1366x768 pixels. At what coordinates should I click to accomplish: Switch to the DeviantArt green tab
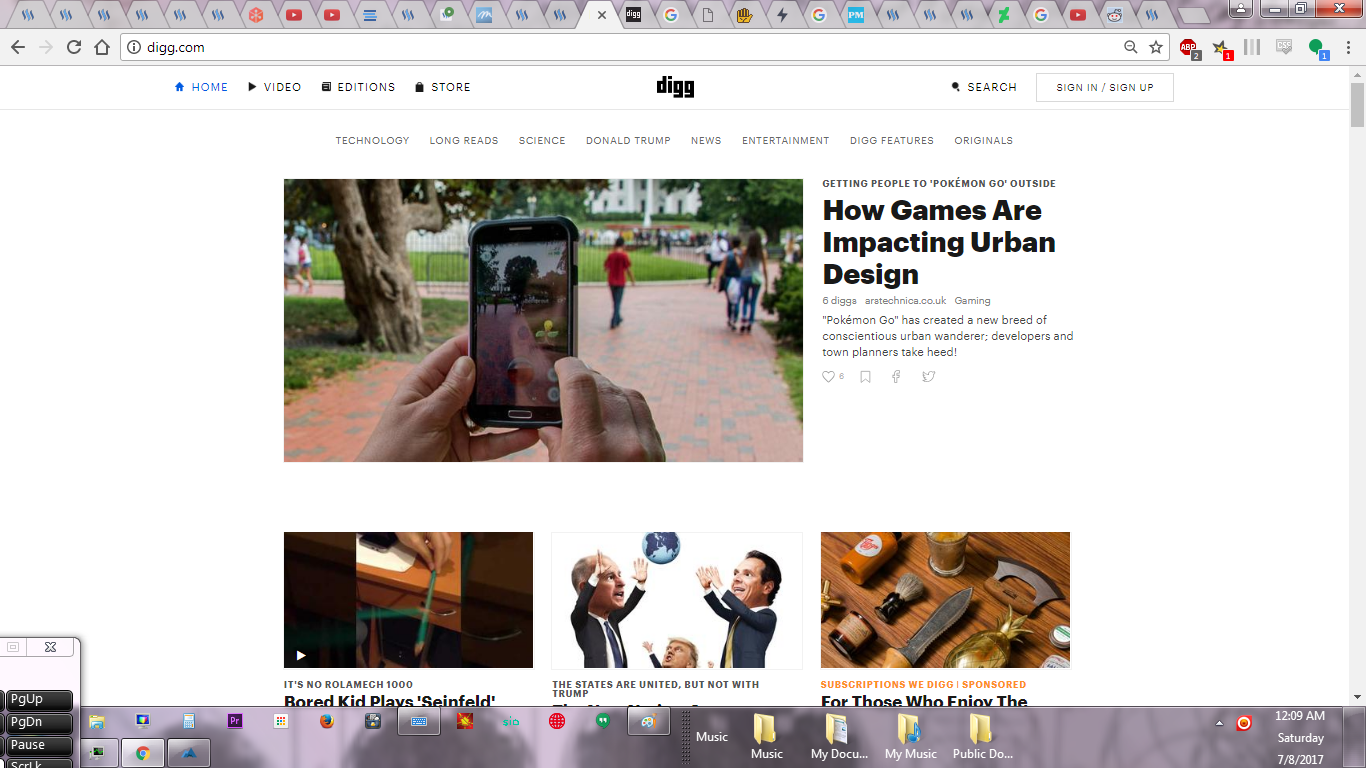coord(1003,15)
